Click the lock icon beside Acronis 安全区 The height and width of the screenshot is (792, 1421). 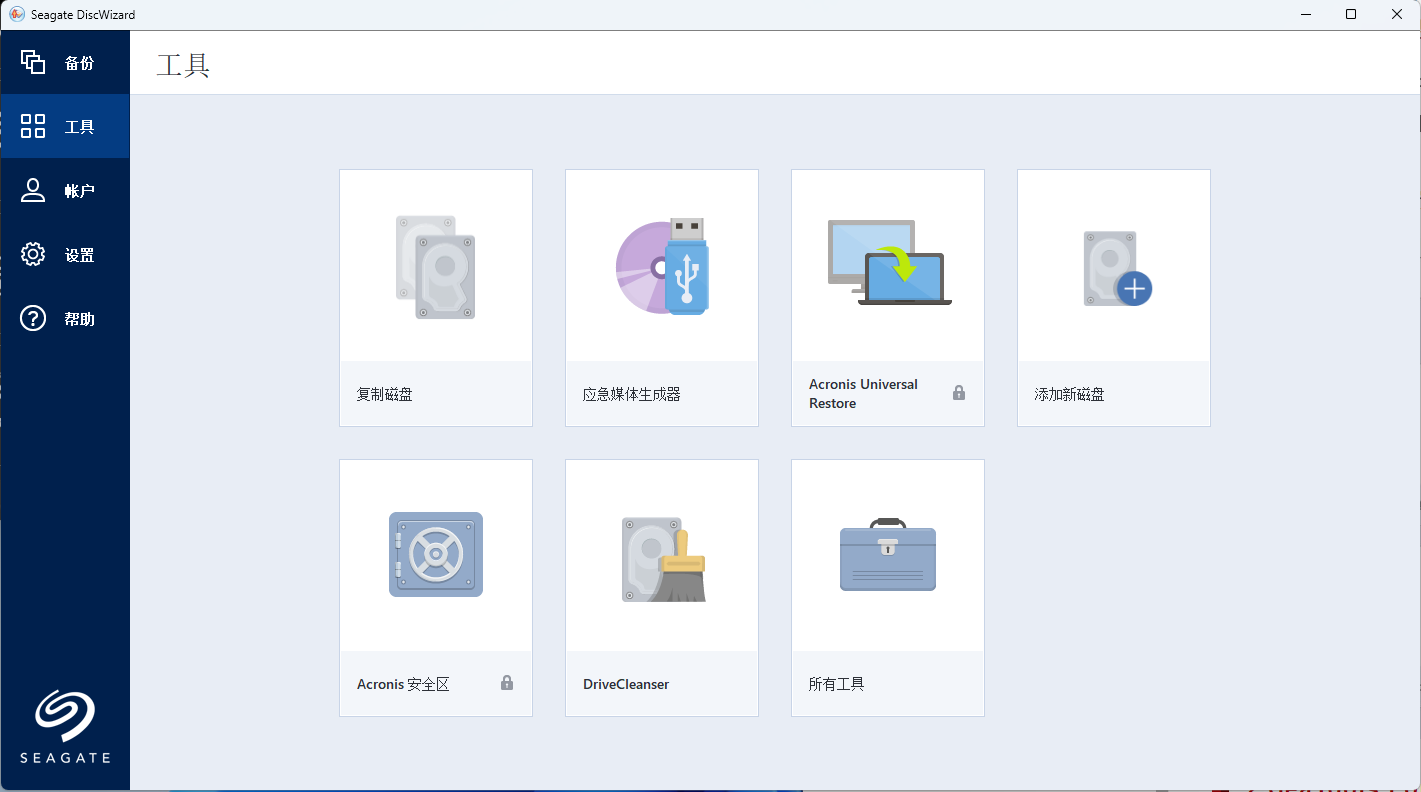pos(507,683)
